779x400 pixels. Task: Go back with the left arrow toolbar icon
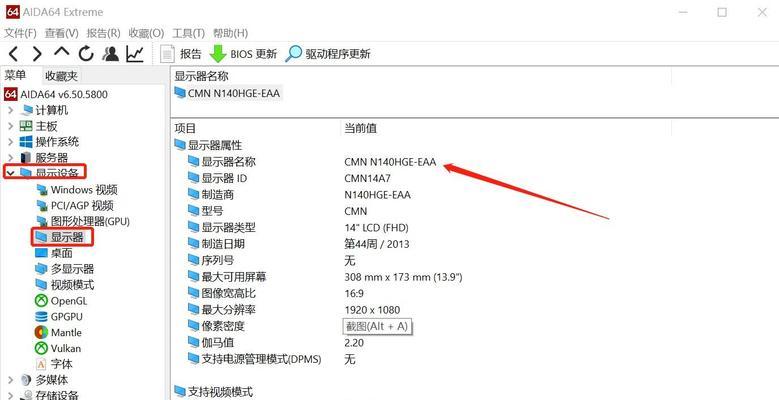(13, 53)
